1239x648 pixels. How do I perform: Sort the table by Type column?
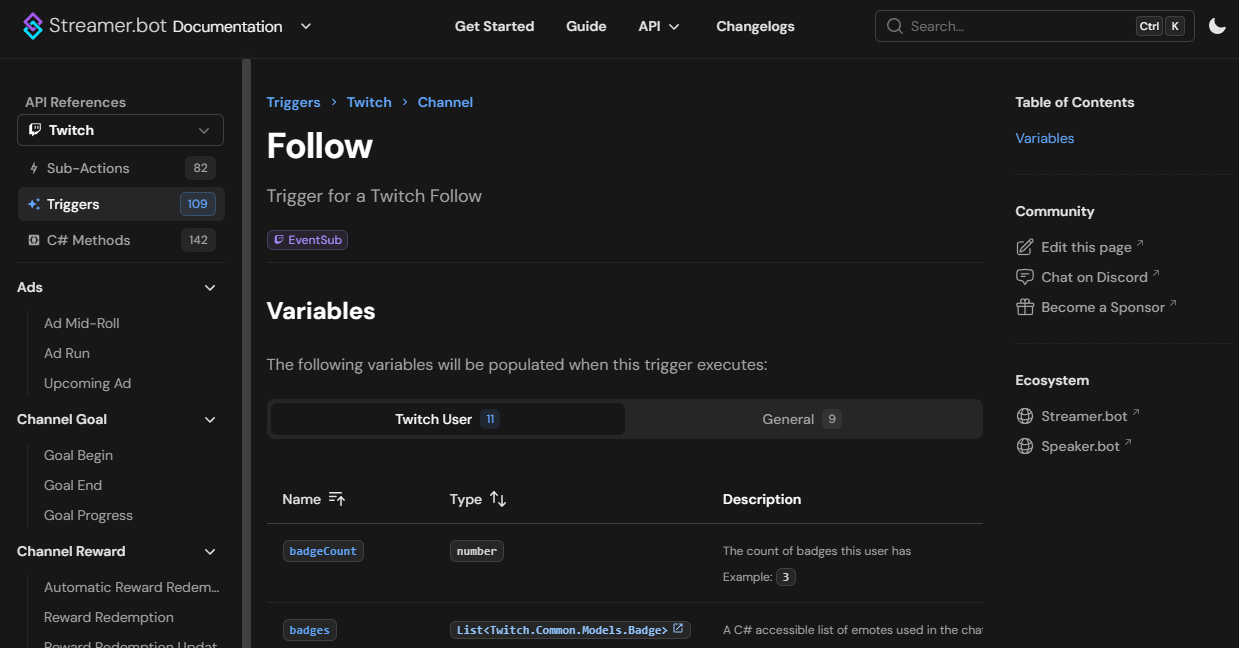[x=498, y=499]
